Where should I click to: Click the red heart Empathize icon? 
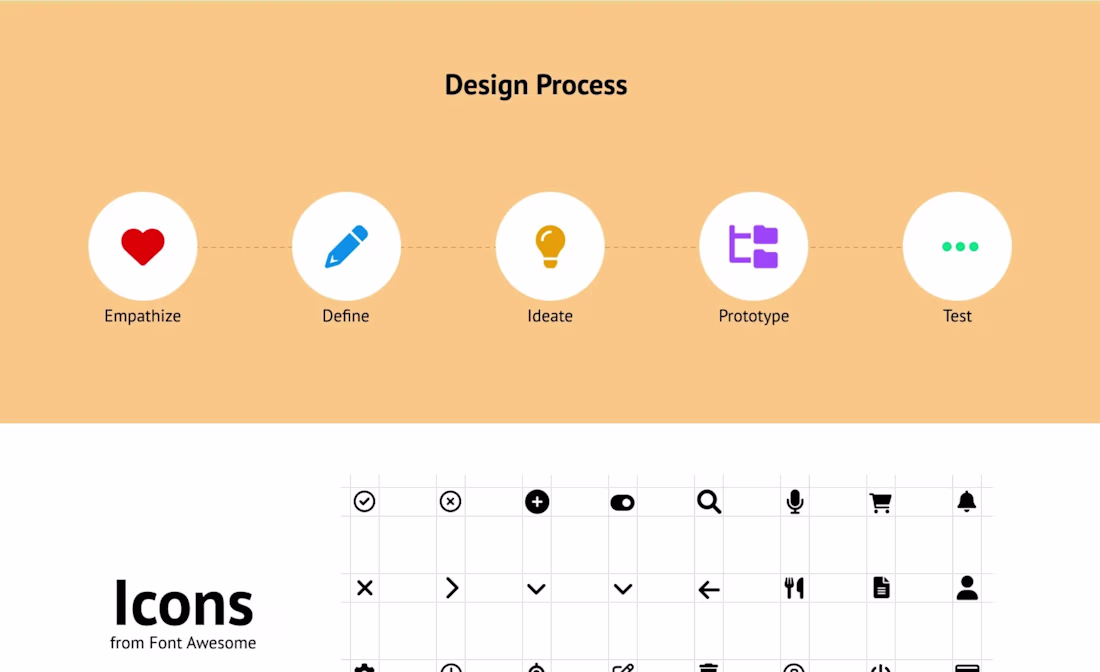[142, 246]
